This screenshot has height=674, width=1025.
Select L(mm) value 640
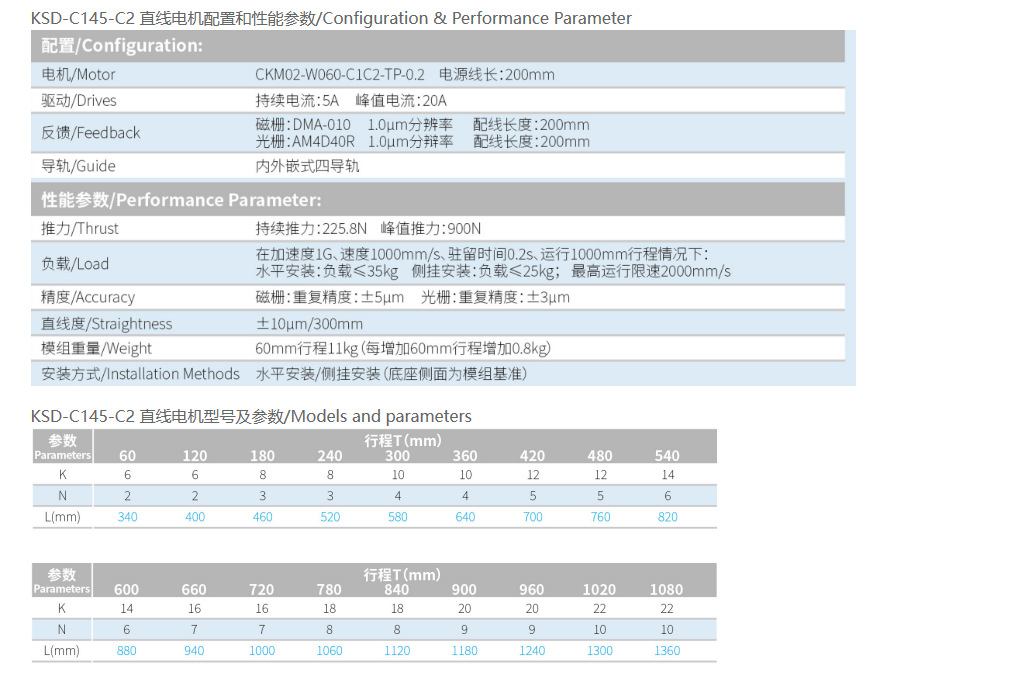[x=465, y=517]
